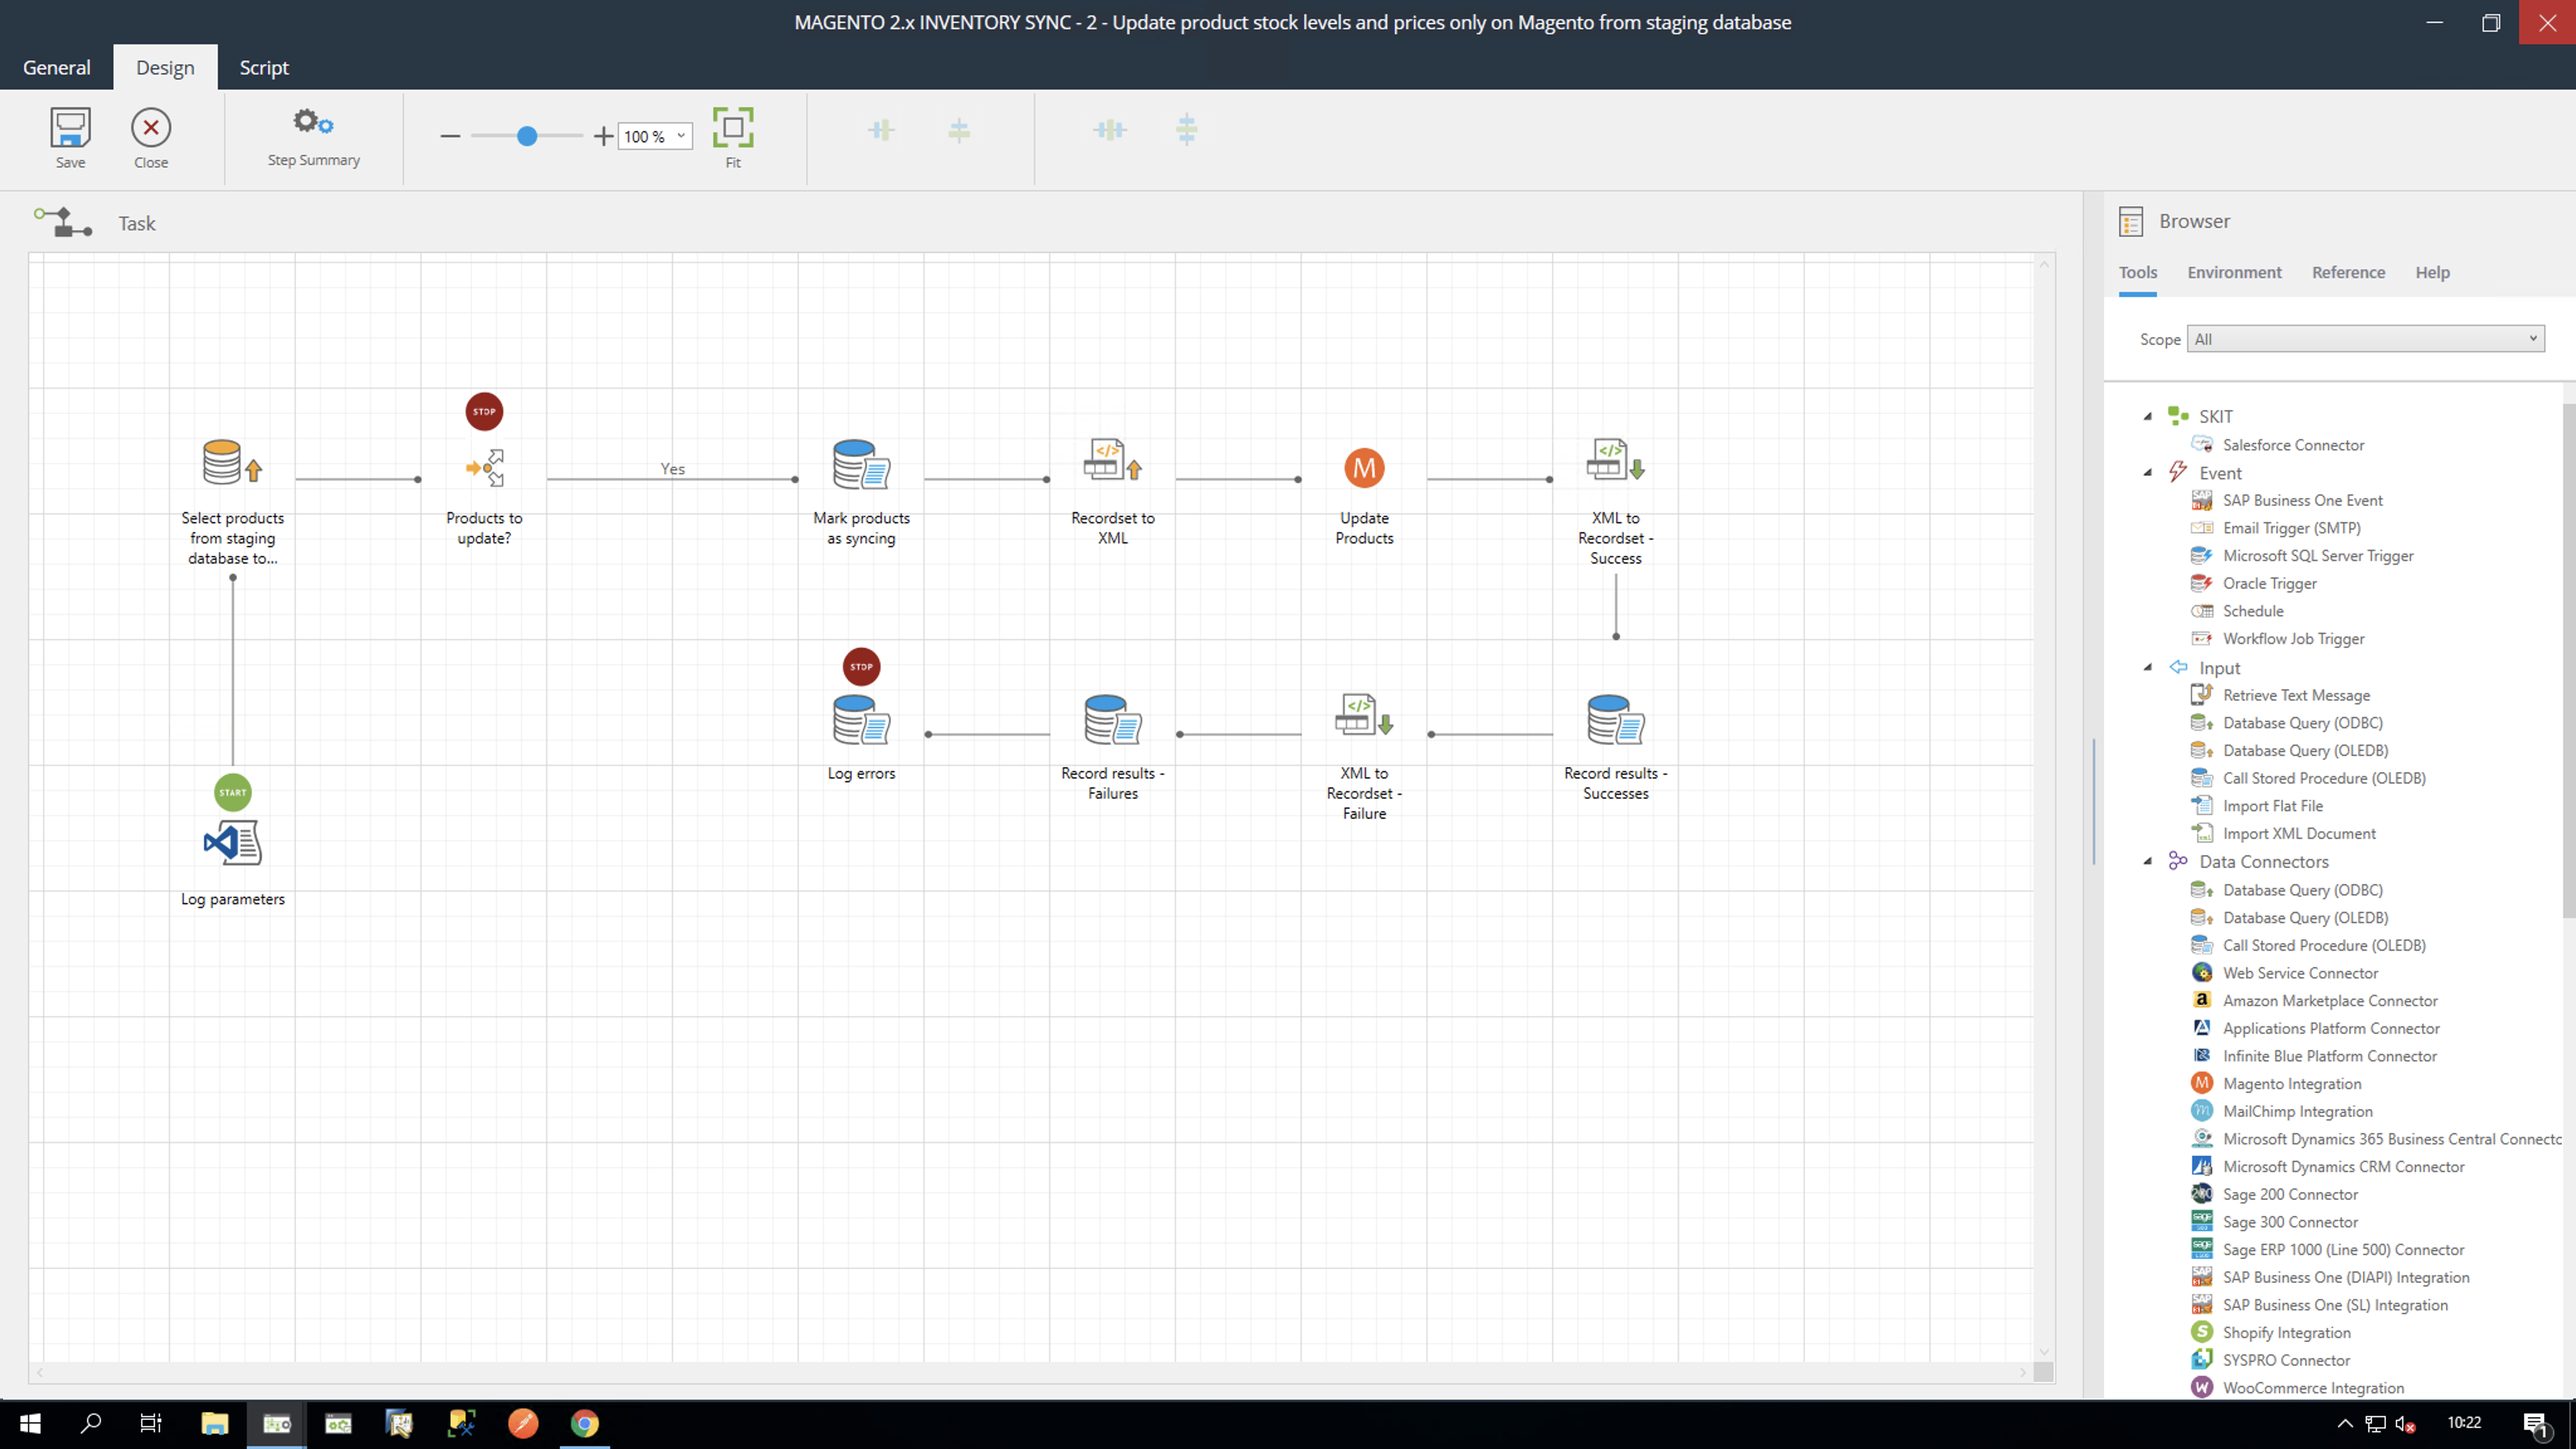Switch to the Design tab

click(x=165, y=67)
